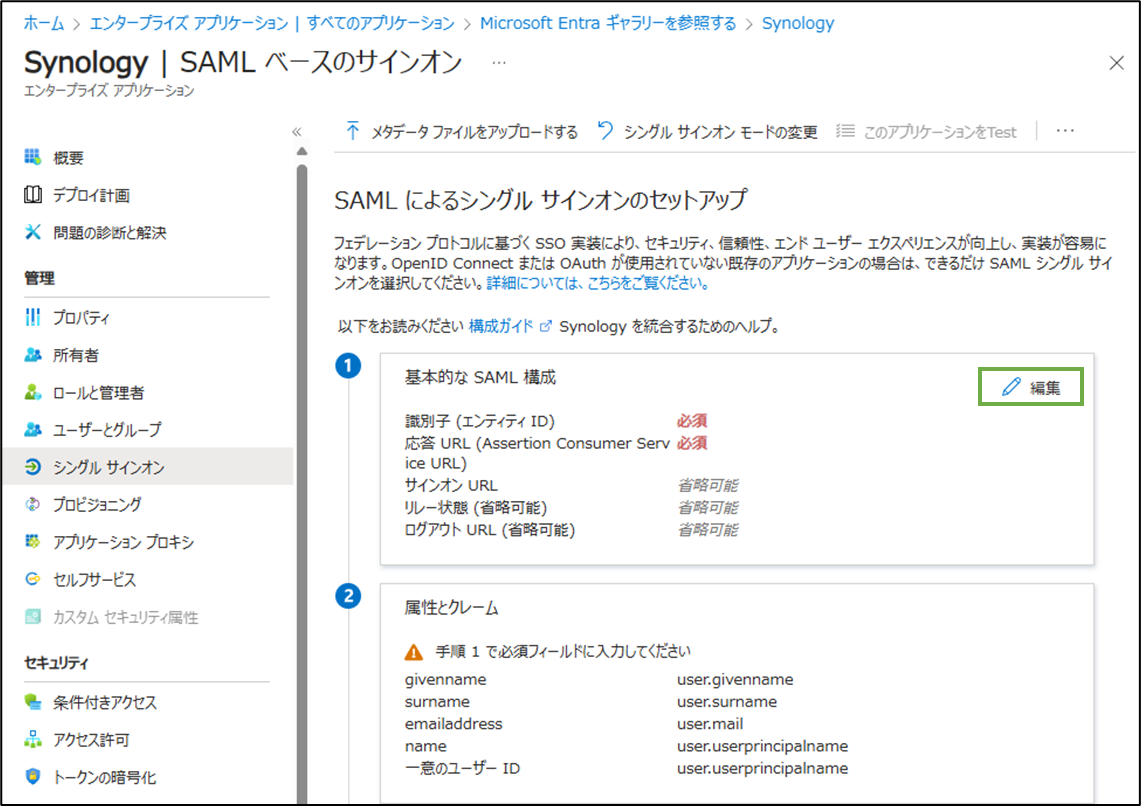The image size is (1141, 806).
Task: Click the external link icon after 構成ガイド
Action: [545, 327]
